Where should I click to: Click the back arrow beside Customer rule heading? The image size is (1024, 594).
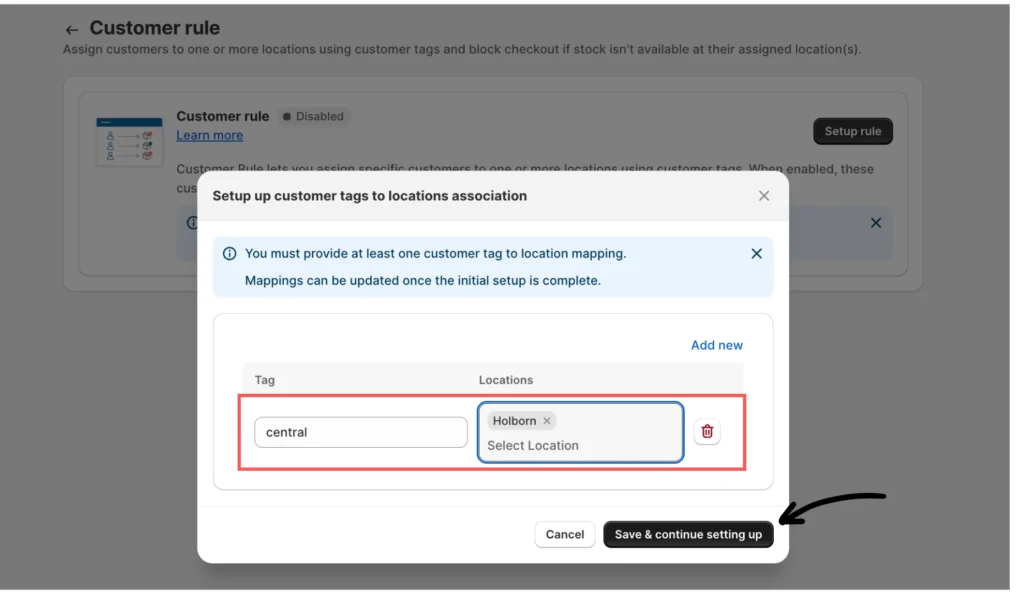(x=71, y=30)
